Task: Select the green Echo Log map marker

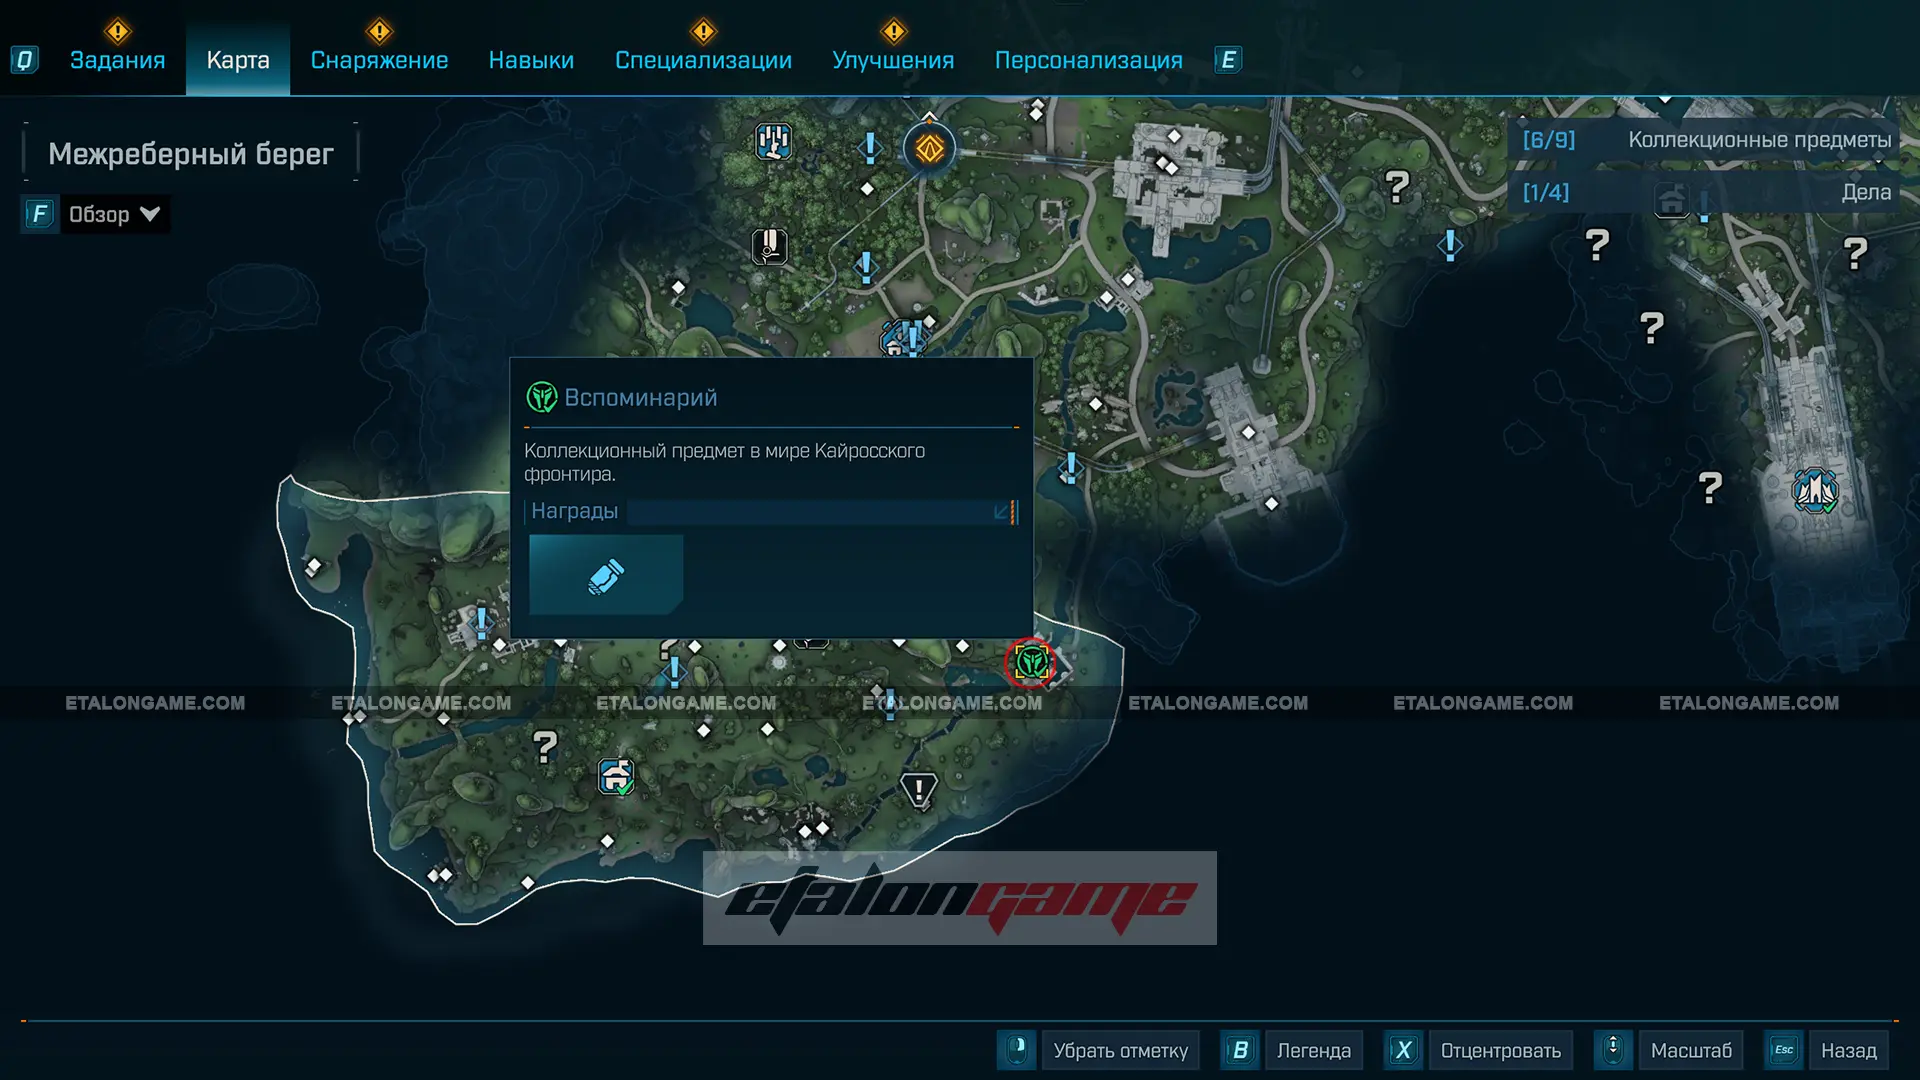Action: [1031, 662]
